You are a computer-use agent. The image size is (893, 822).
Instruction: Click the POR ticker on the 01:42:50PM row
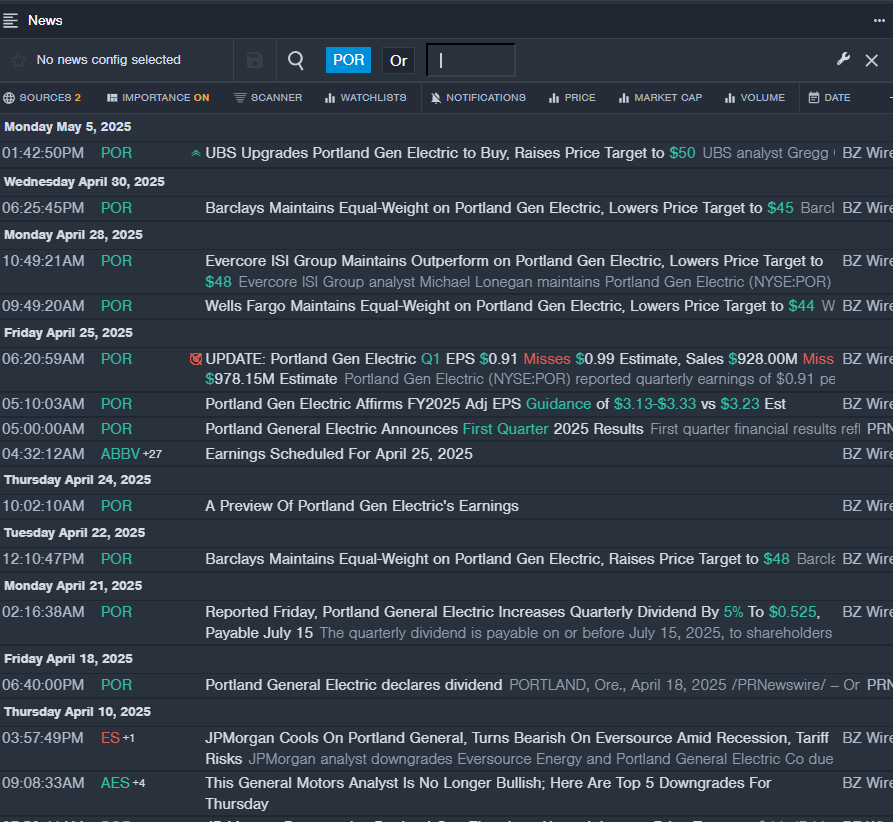pos(116,153)
